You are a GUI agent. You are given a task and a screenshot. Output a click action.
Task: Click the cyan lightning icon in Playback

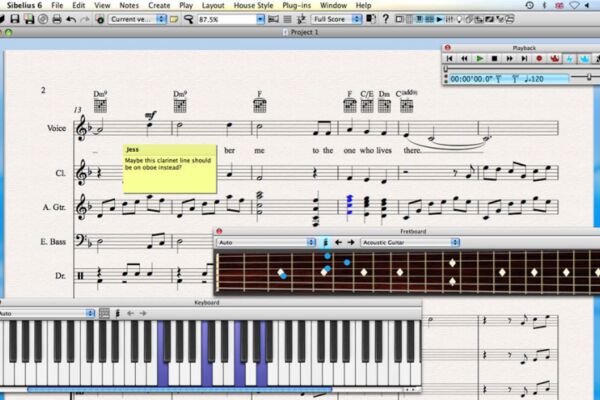click(569, 59)
